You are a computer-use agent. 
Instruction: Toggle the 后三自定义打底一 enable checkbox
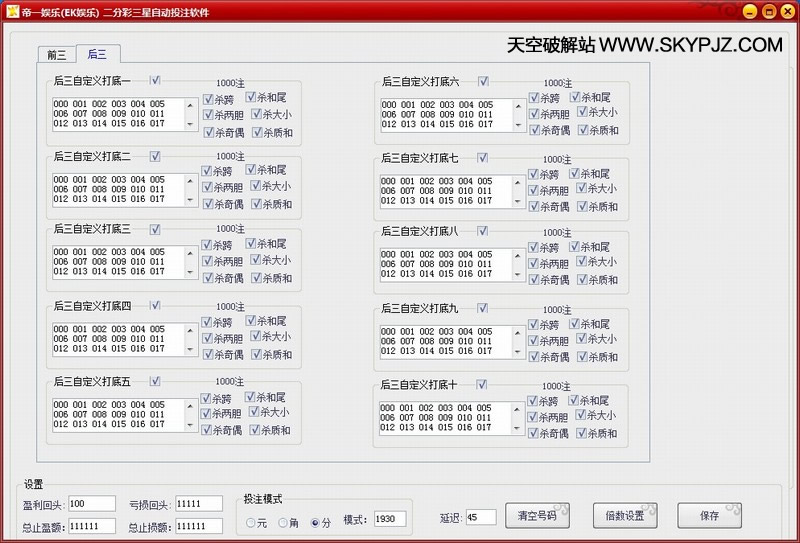coord(156,80)
